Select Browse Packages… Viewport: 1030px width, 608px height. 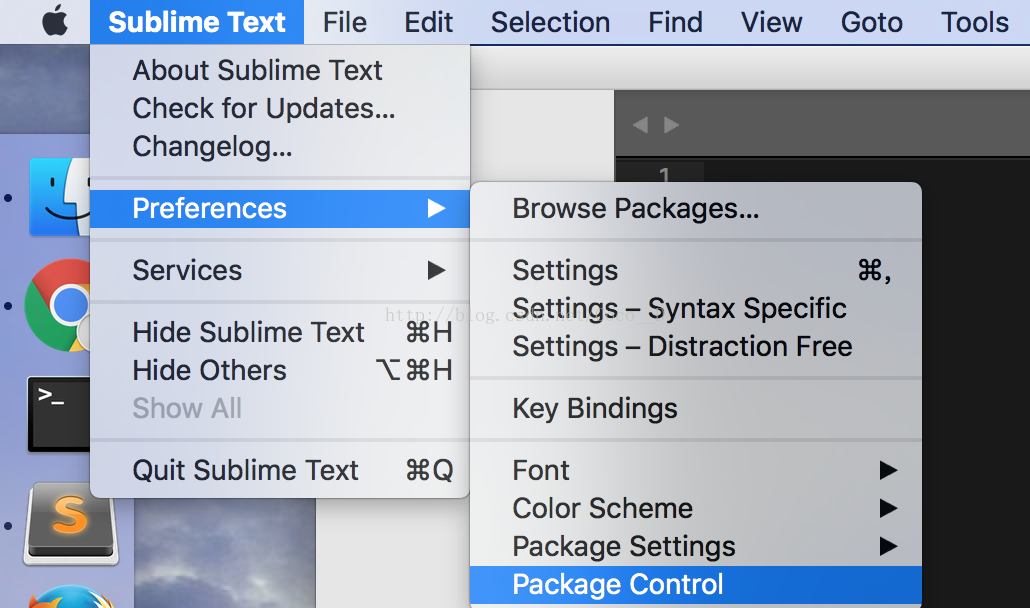[696, 209]
